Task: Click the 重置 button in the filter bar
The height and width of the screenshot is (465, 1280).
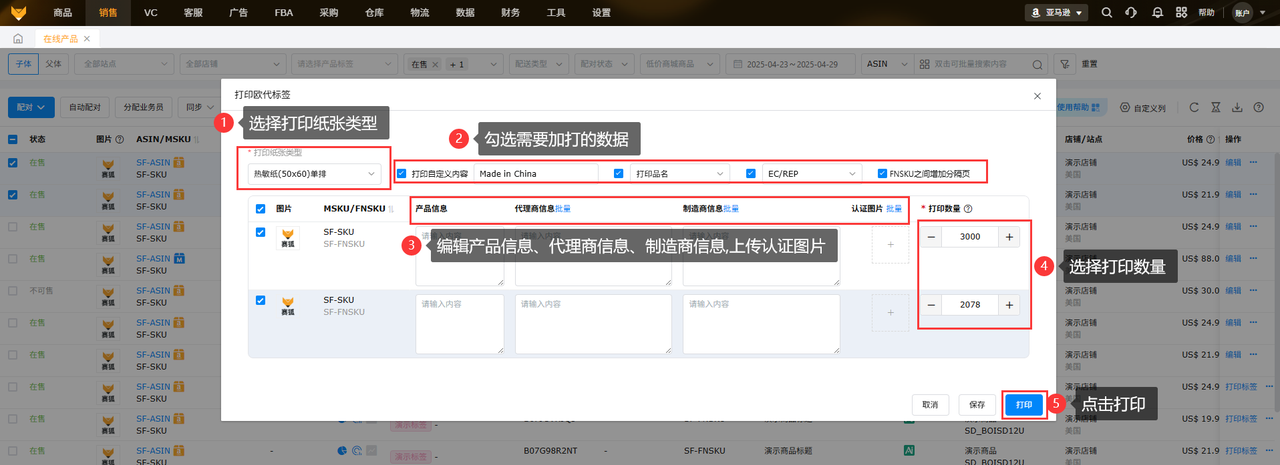Action: pos(1089,63)
